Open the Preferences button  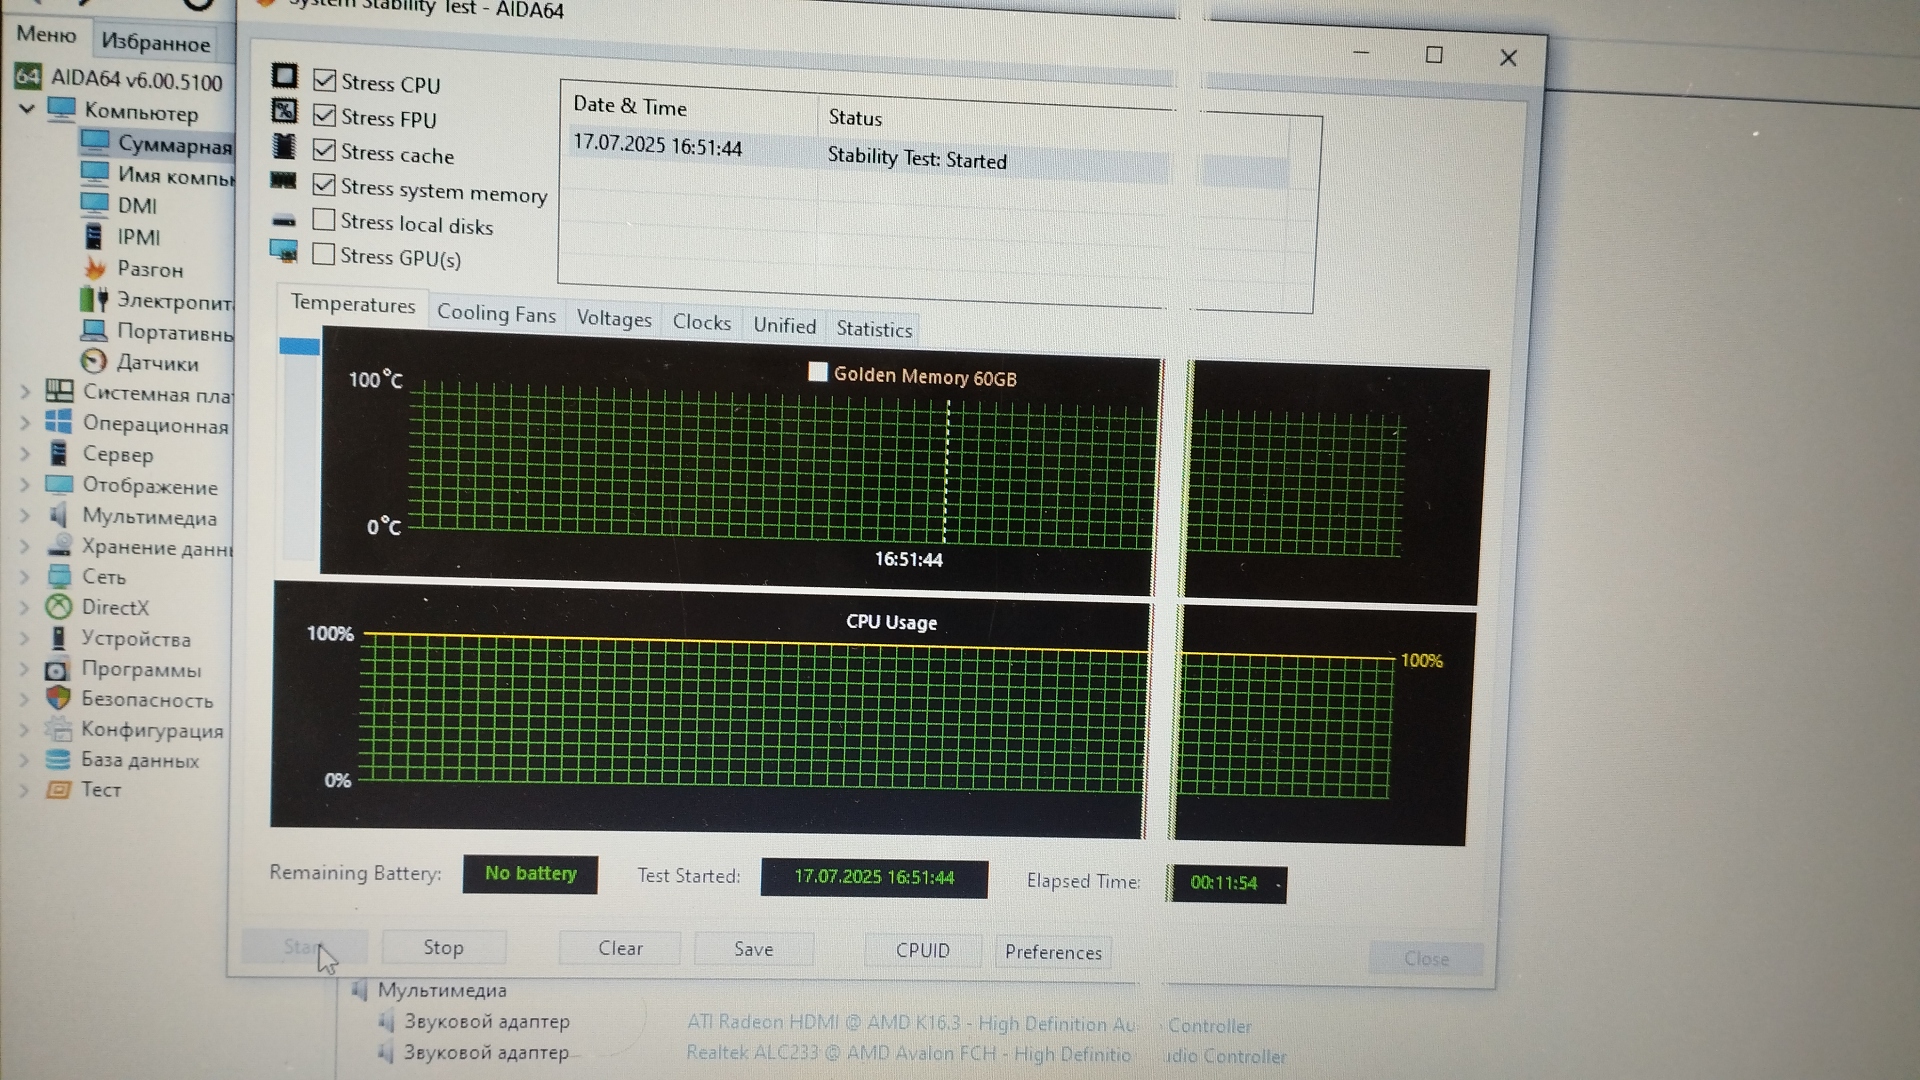[1052, 952]
